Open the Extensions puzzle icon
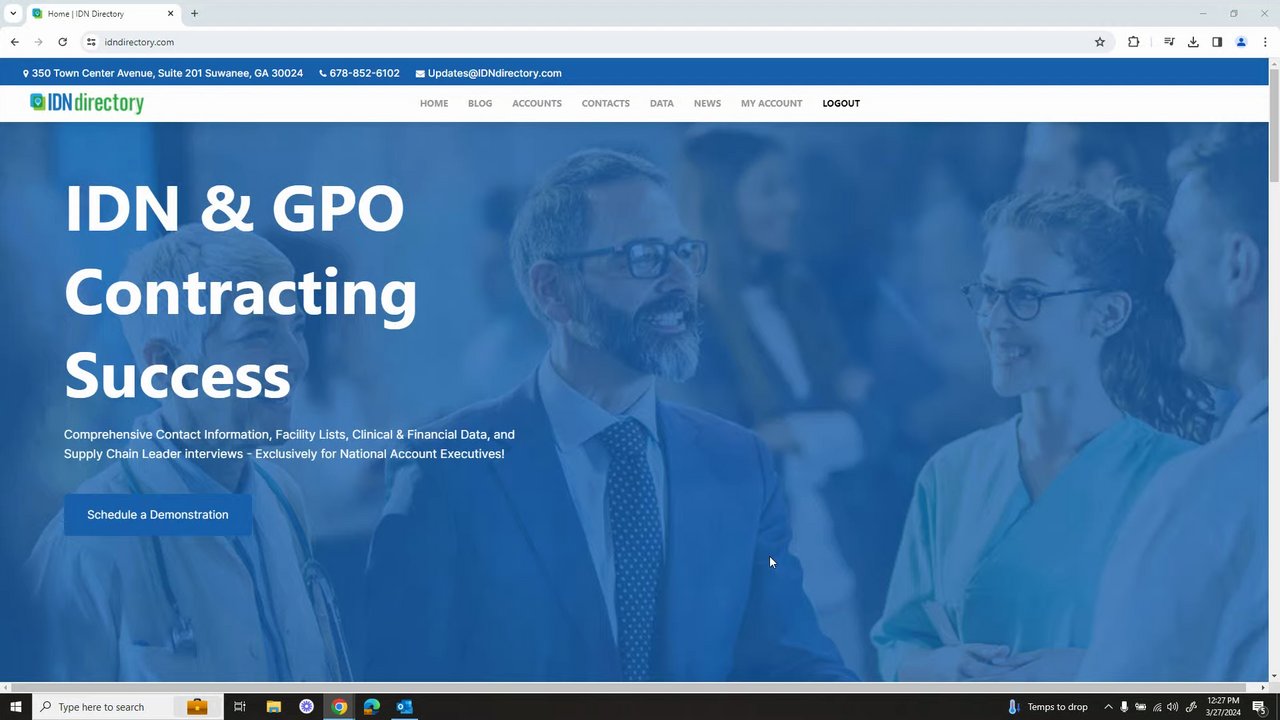 click(1133, 42)
